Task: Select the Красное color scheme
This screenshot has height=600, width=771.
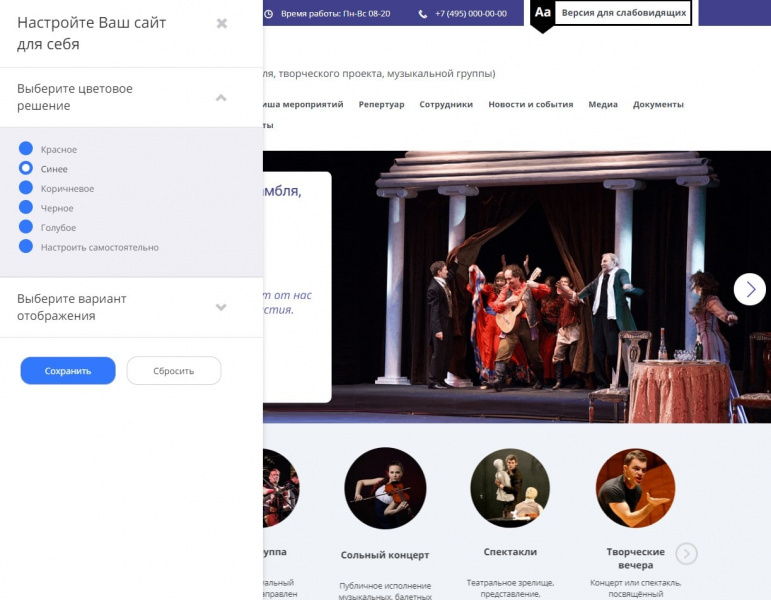Action: (x=26, y=149)
